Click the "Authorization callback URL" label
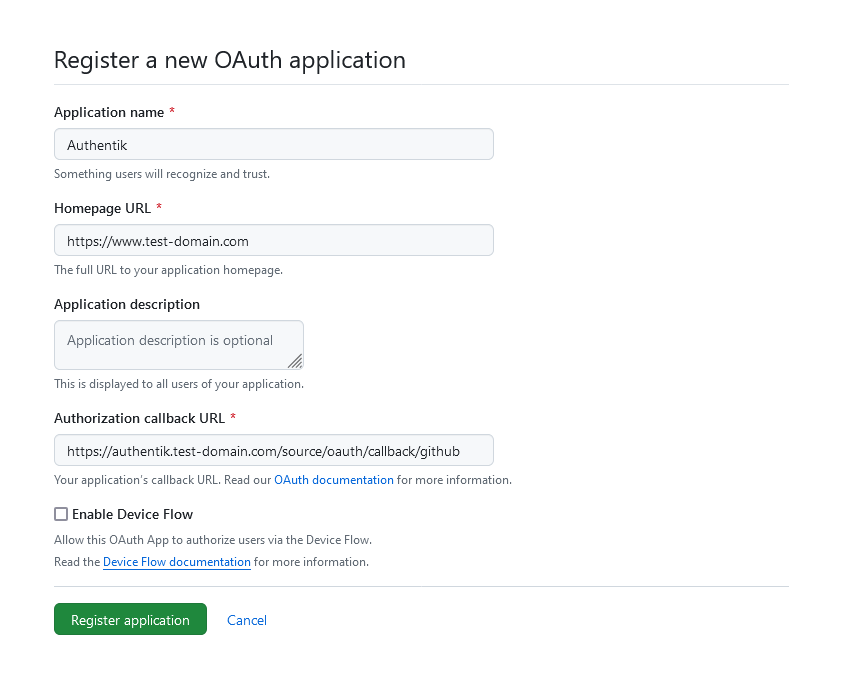This screenshot has height=700, width=845. click(140, 418)
